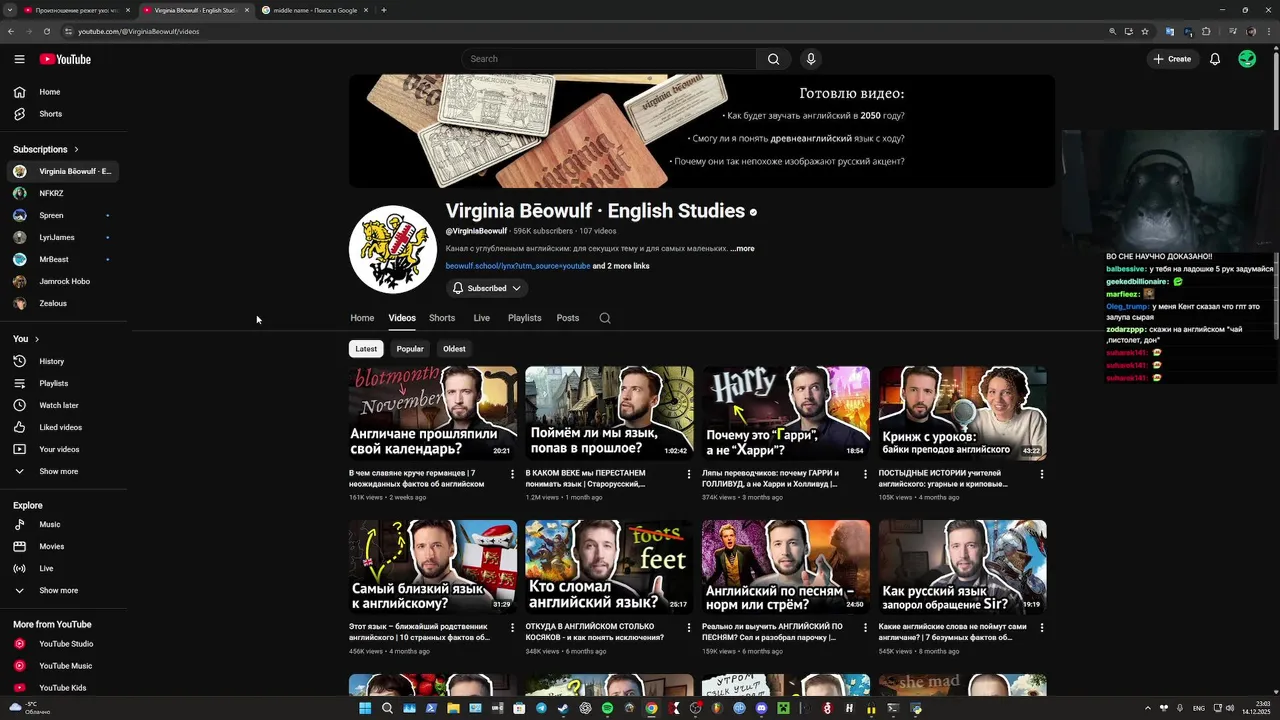Open the foots feet video thumbnail
1280x720 pixels.
point(609,567)
